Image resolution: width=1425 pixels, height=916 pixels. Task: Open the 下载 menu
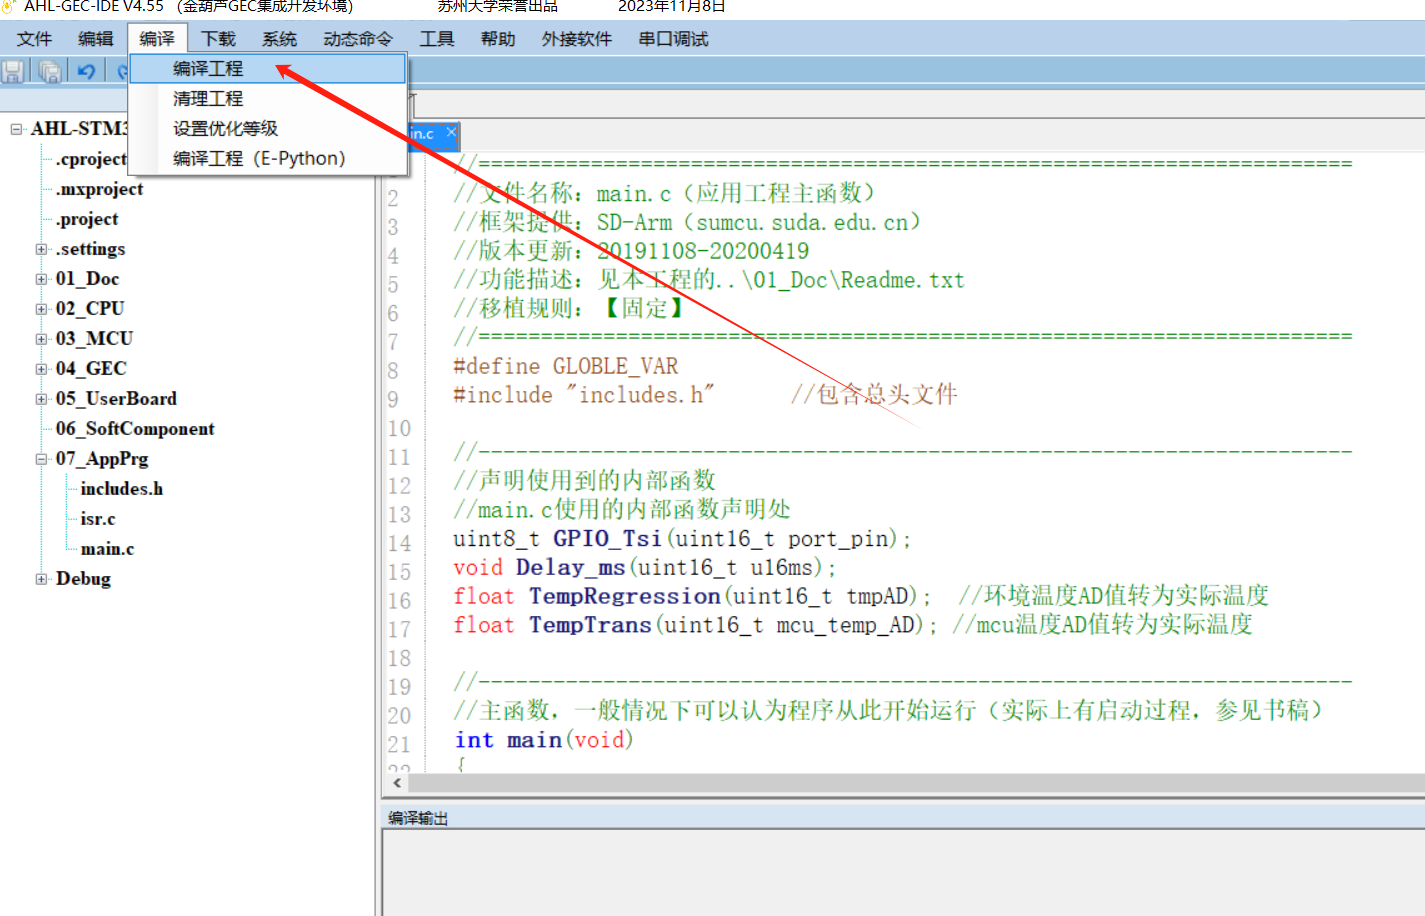[x=218, y=39]
